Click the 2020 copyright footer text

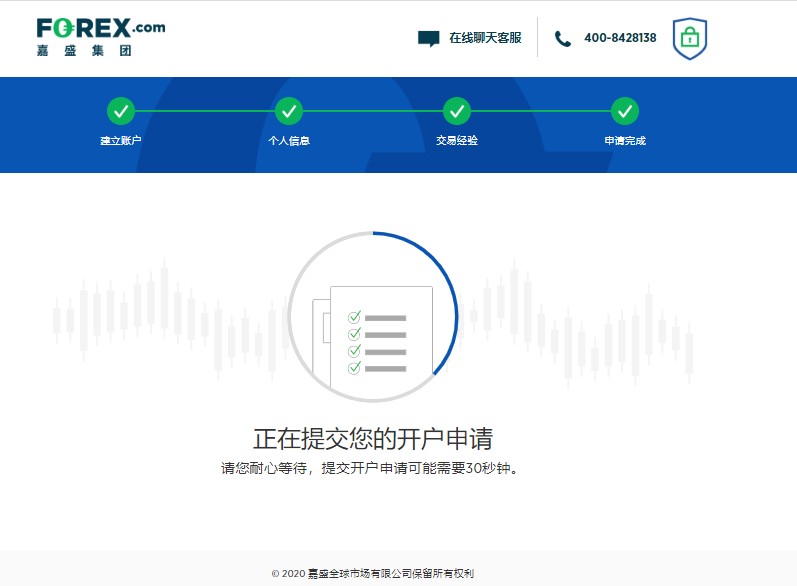(x=372, y=574)
